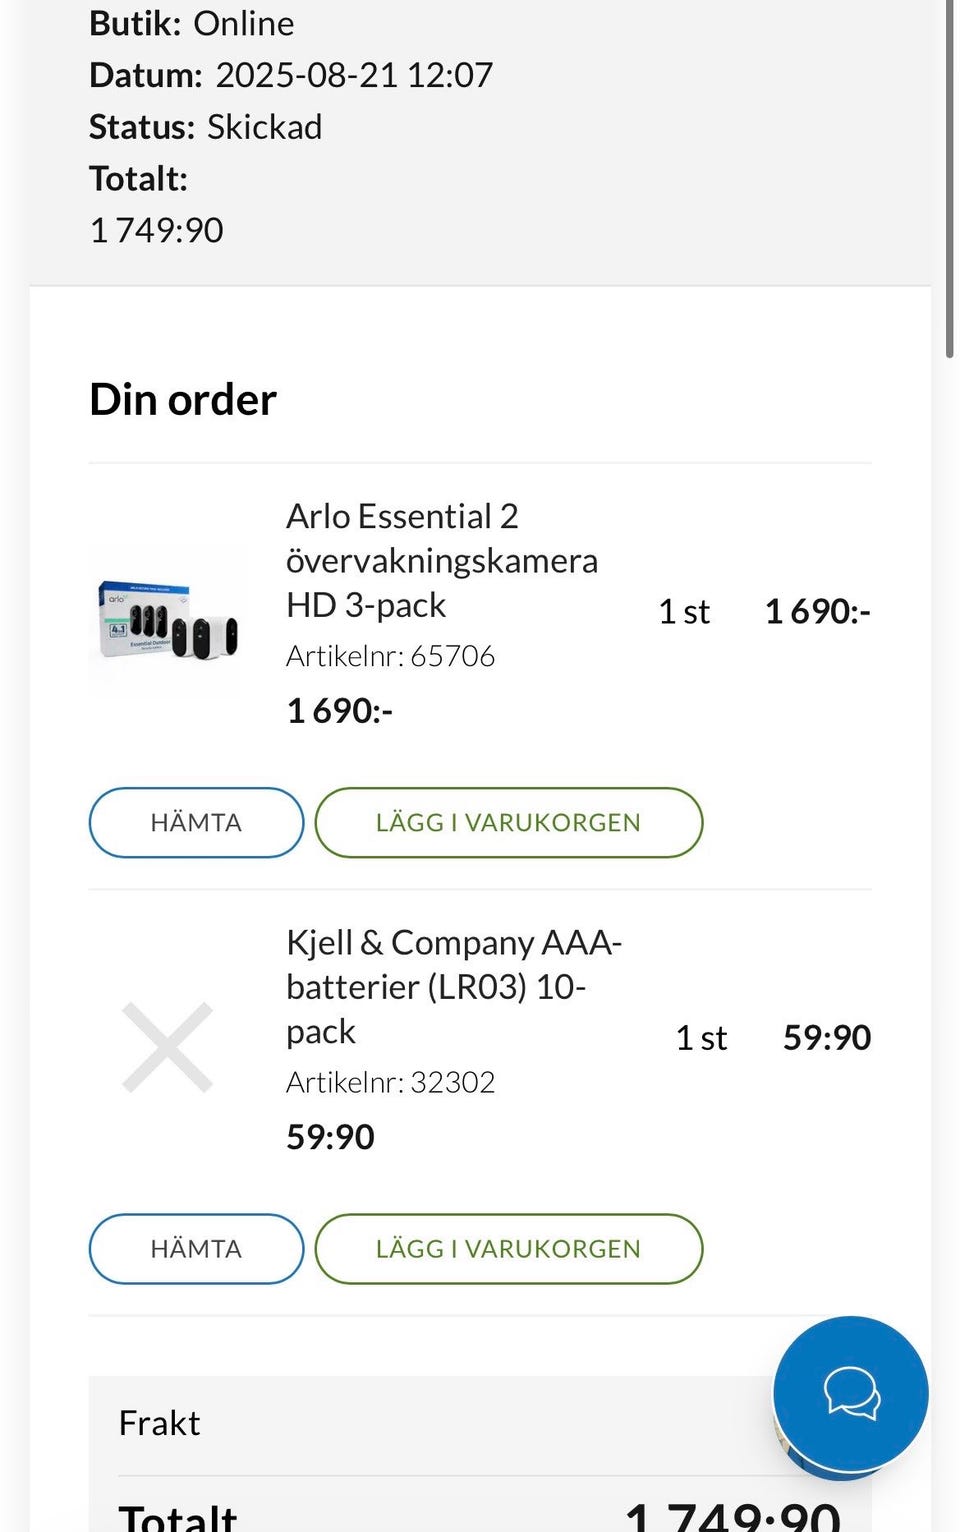This screenshot has width=960, height=1532.
Task: Click the batteries row price on the right
Action: point(826,1038)
